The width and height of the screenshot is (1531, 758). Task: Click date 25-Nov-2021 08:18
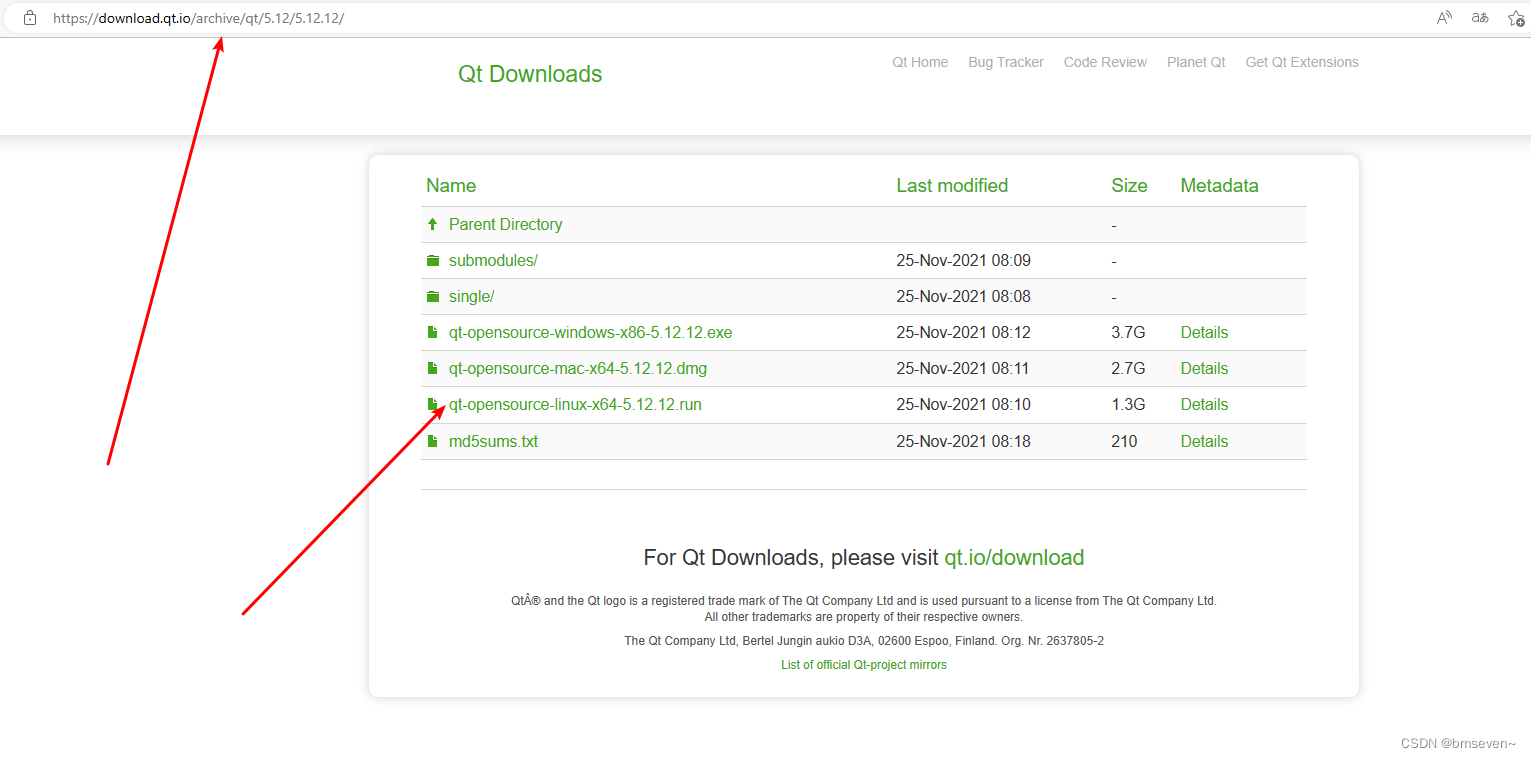click(963, 441)
